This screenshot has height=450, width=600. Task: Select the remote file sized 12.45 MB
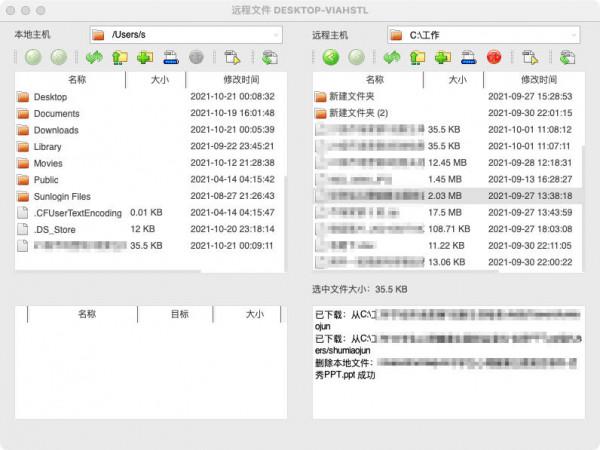448,163
